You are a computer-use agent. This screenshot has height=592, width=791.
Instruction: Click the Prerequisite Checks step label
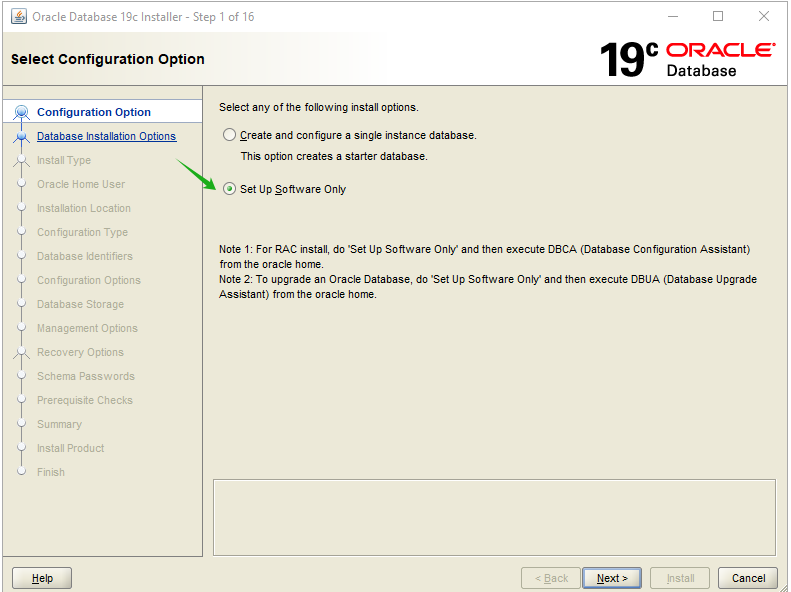pos(85,400)
